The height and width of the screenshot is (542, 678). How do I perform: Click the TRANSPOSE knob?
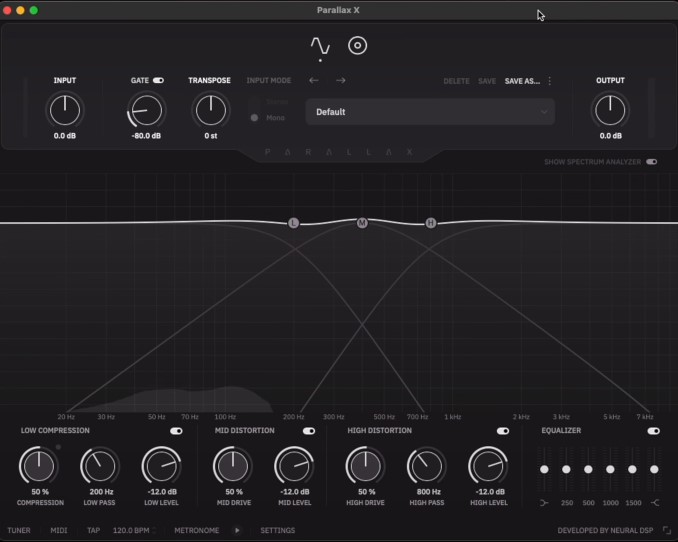click(x=211, y=110)
